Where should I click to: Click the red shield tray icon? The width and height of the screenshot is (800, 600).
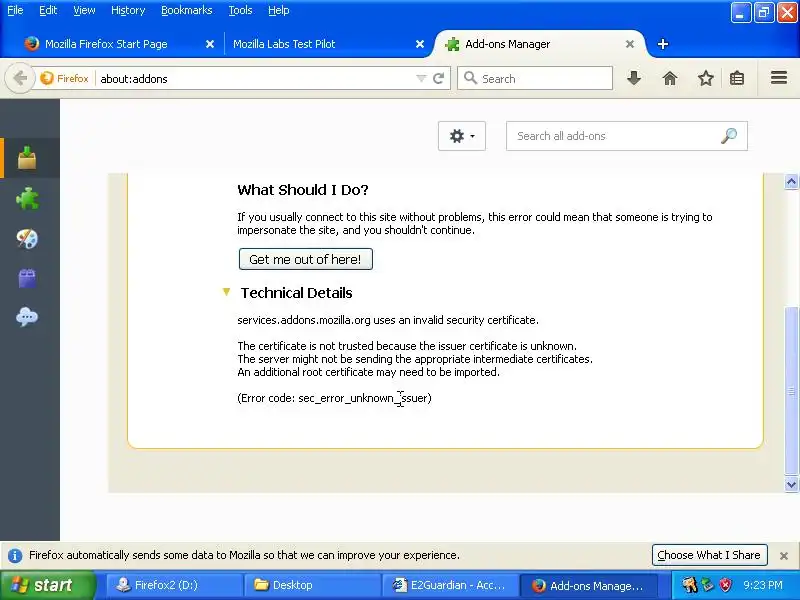click(726, 585)
